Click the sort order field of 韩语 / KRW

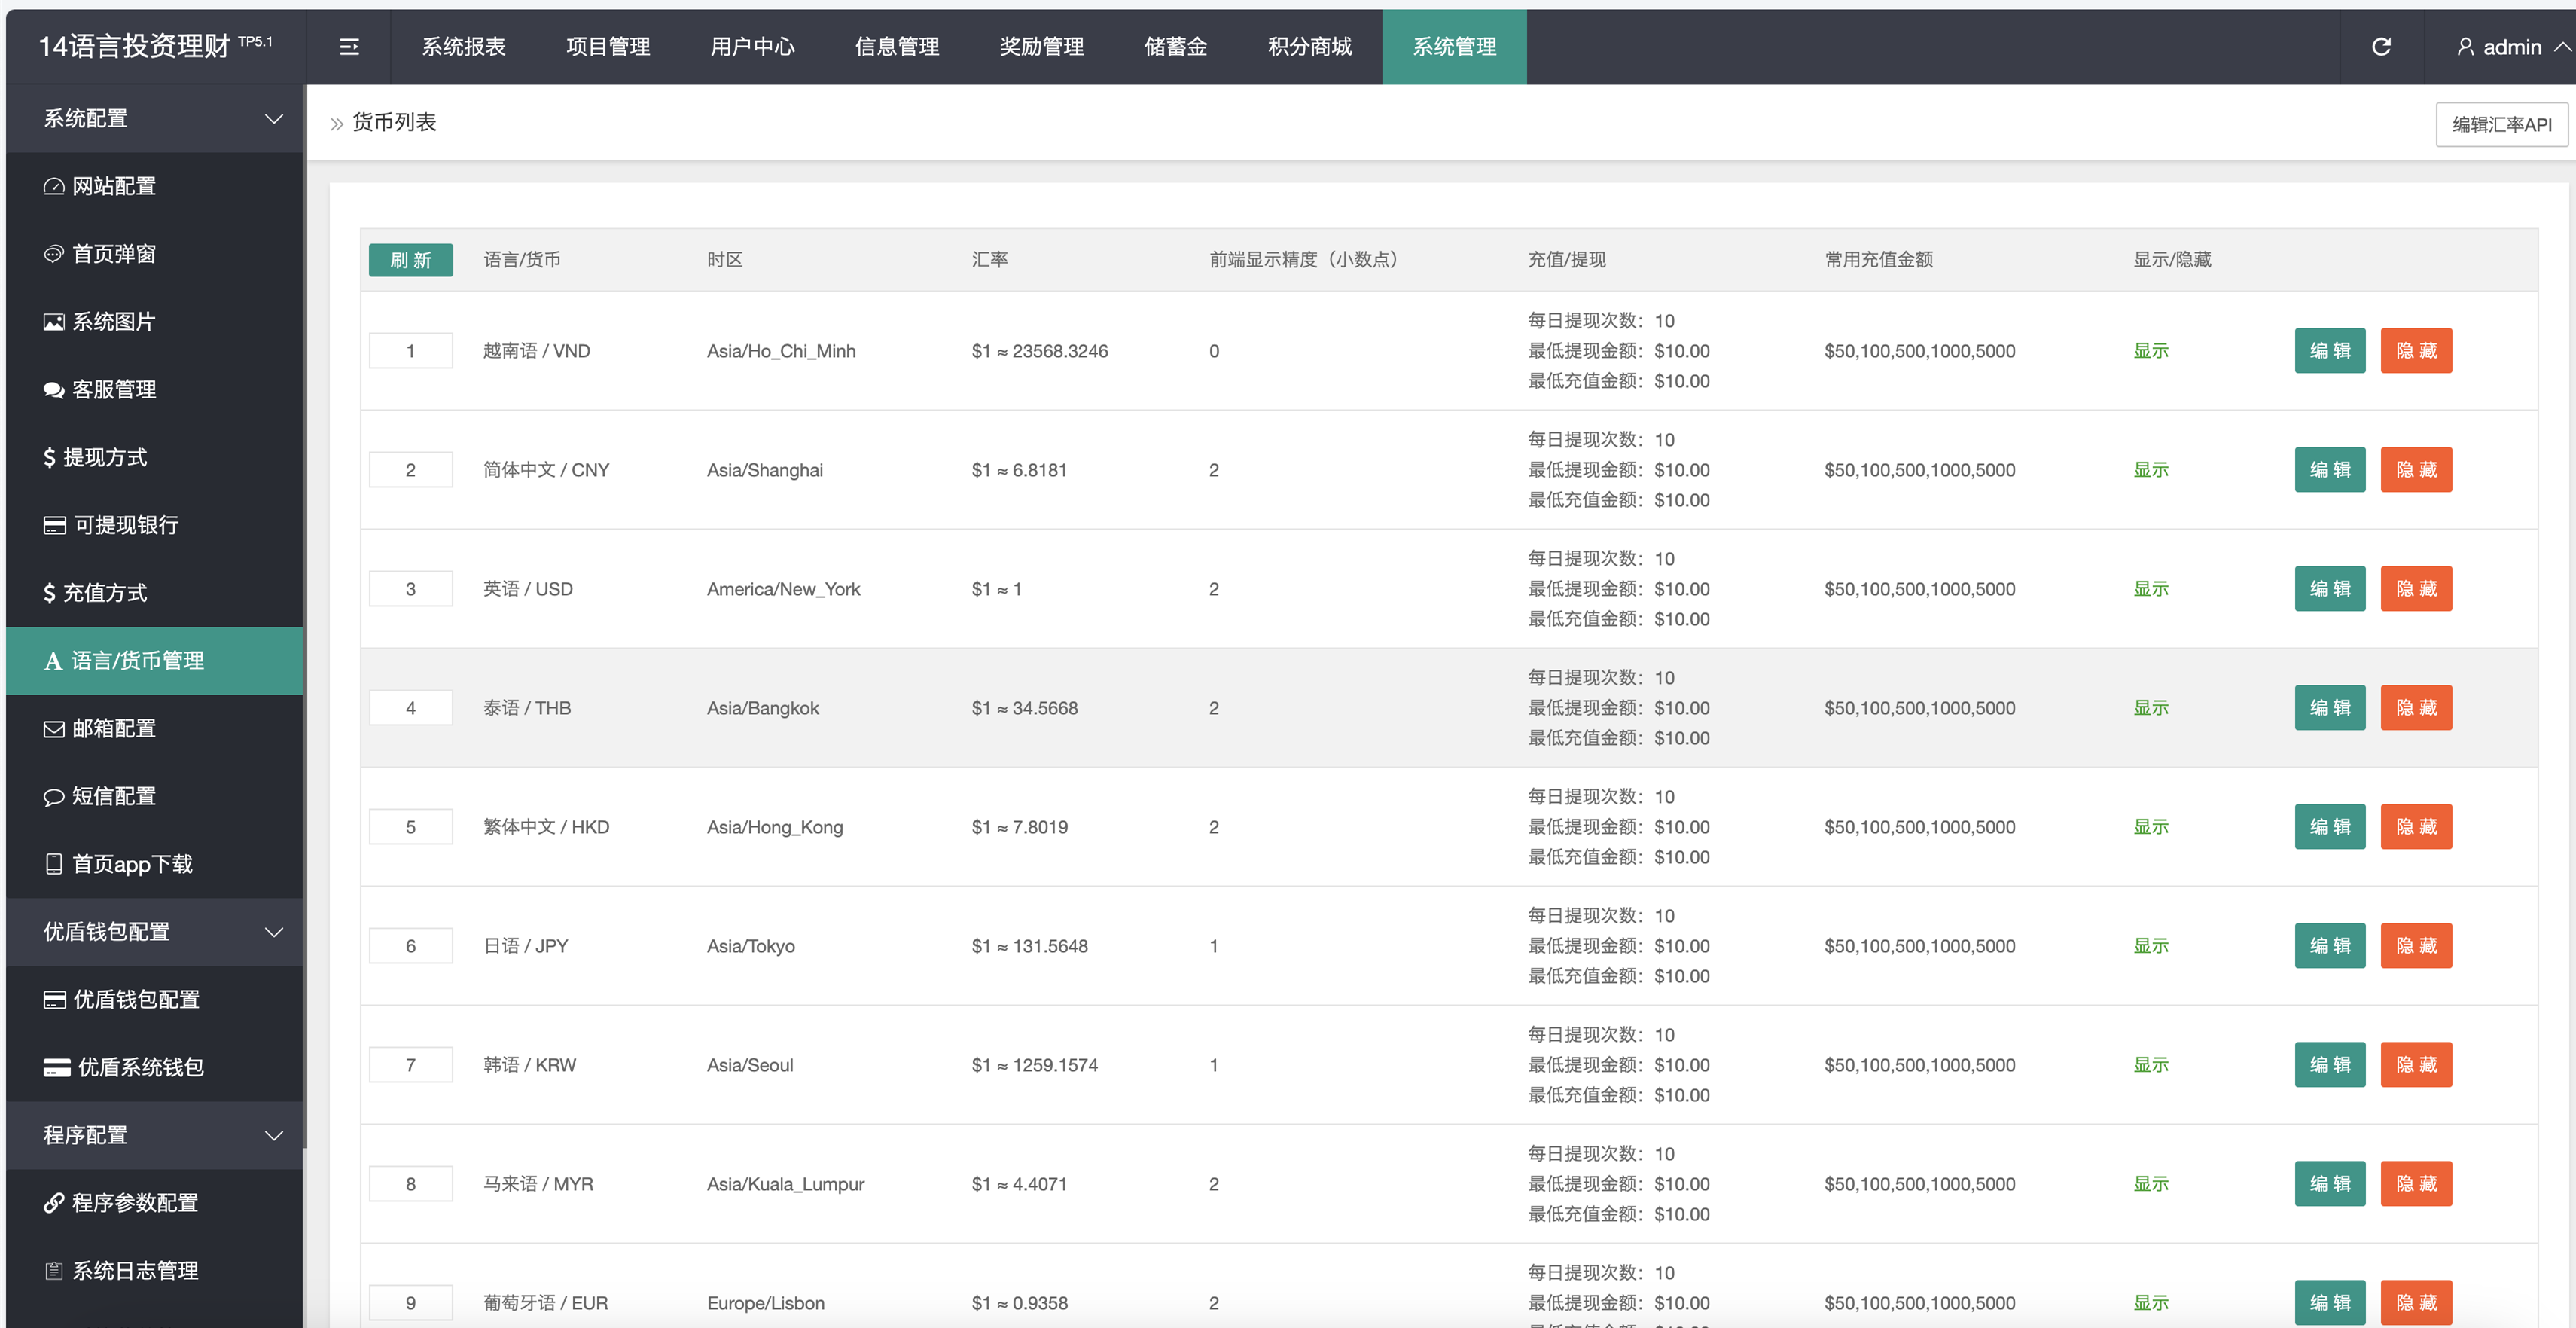click(x=410, y=1065)
